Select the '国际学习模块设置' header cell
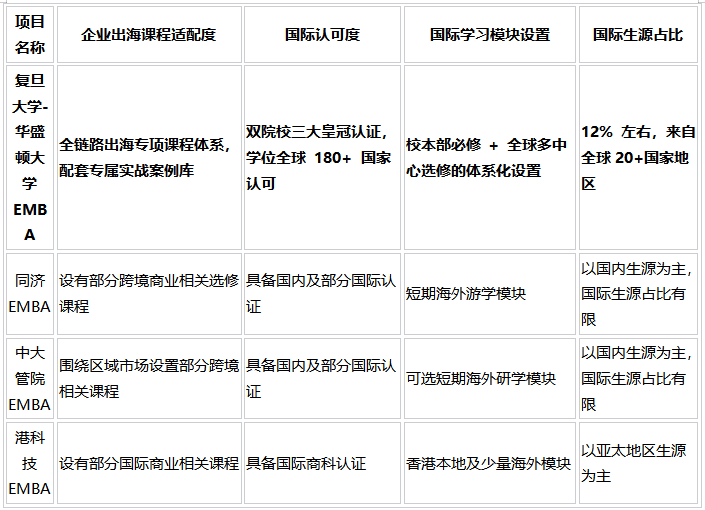The image size is (705, 510). pos(490,34)
